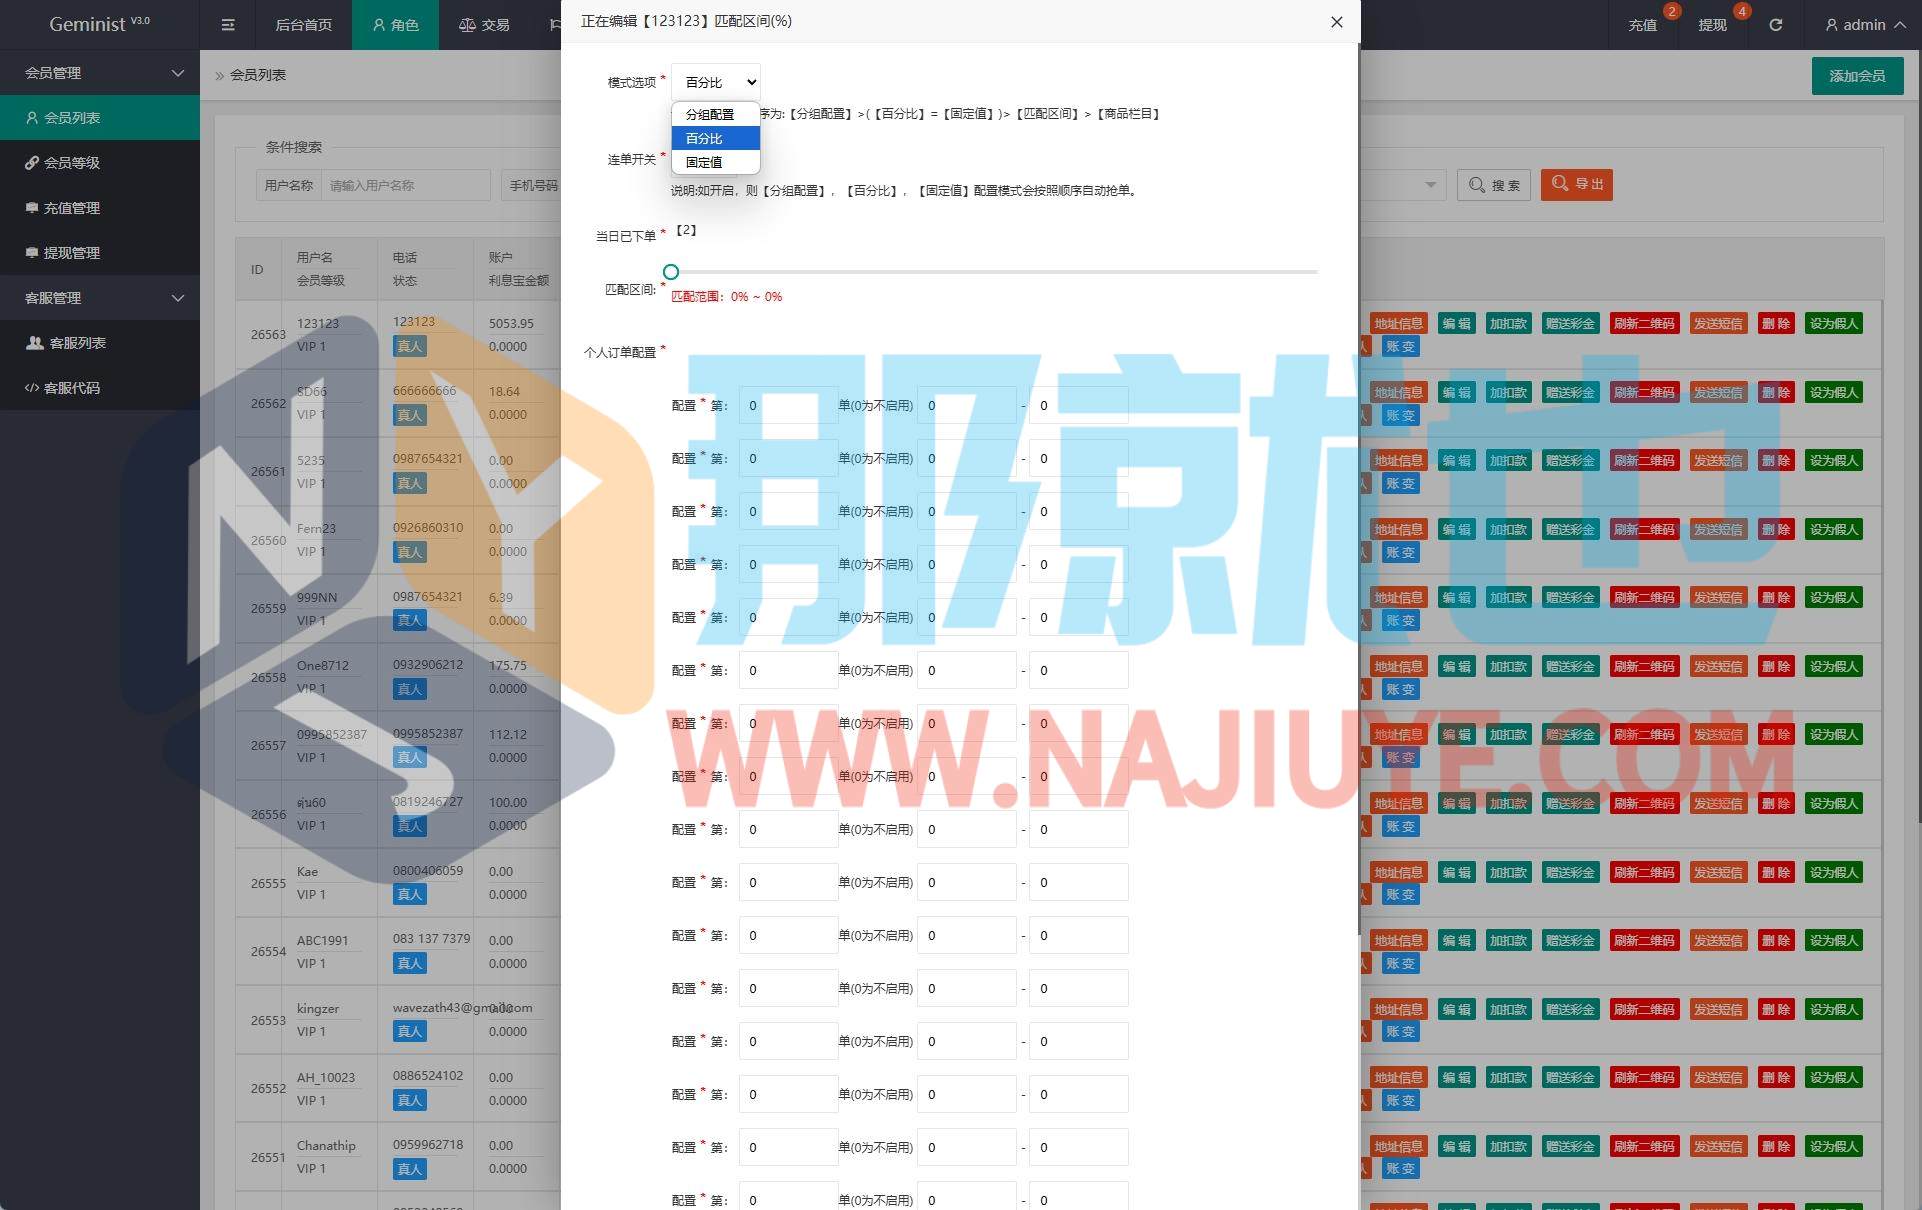The image size is (1922, 1210).
Task: Click the orange 导出 export button
Action: [1576, 185]
